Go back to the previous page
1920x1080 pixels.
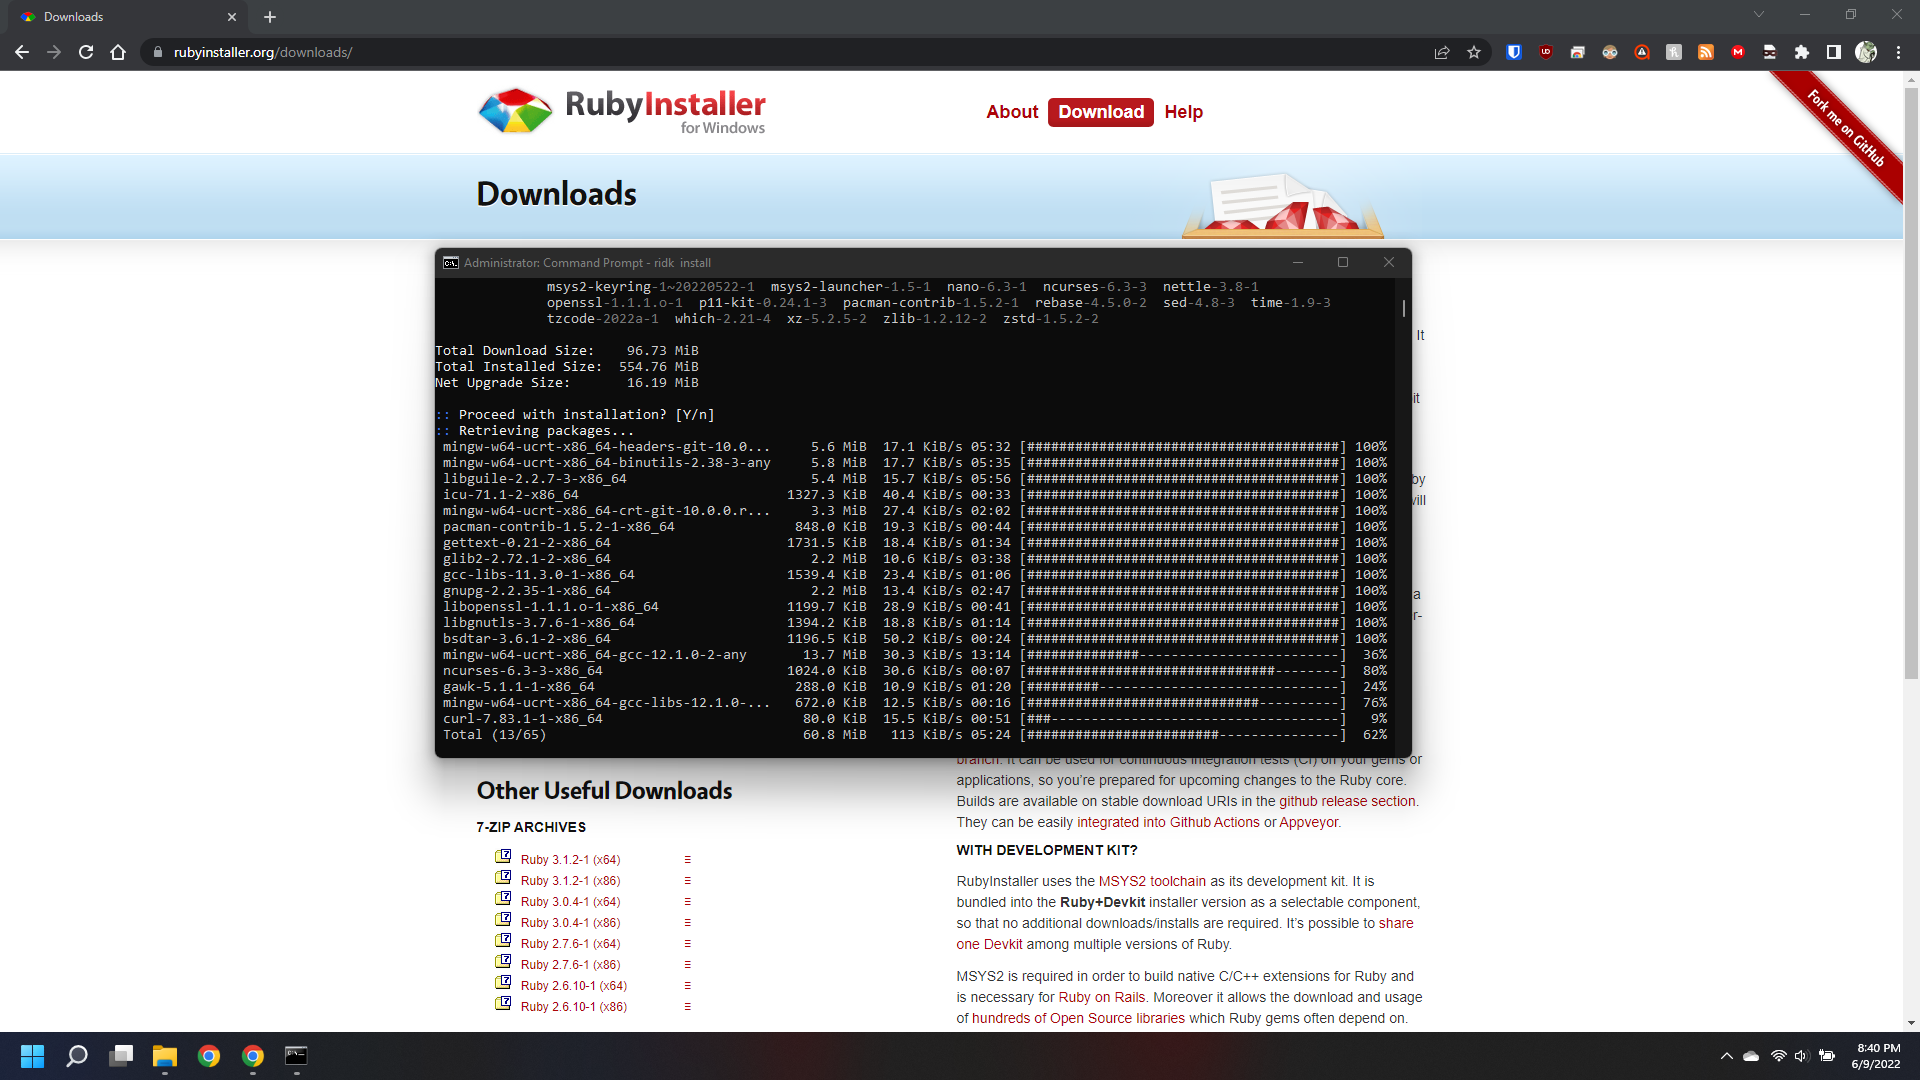pyautogui.click(x=22, y=52)
